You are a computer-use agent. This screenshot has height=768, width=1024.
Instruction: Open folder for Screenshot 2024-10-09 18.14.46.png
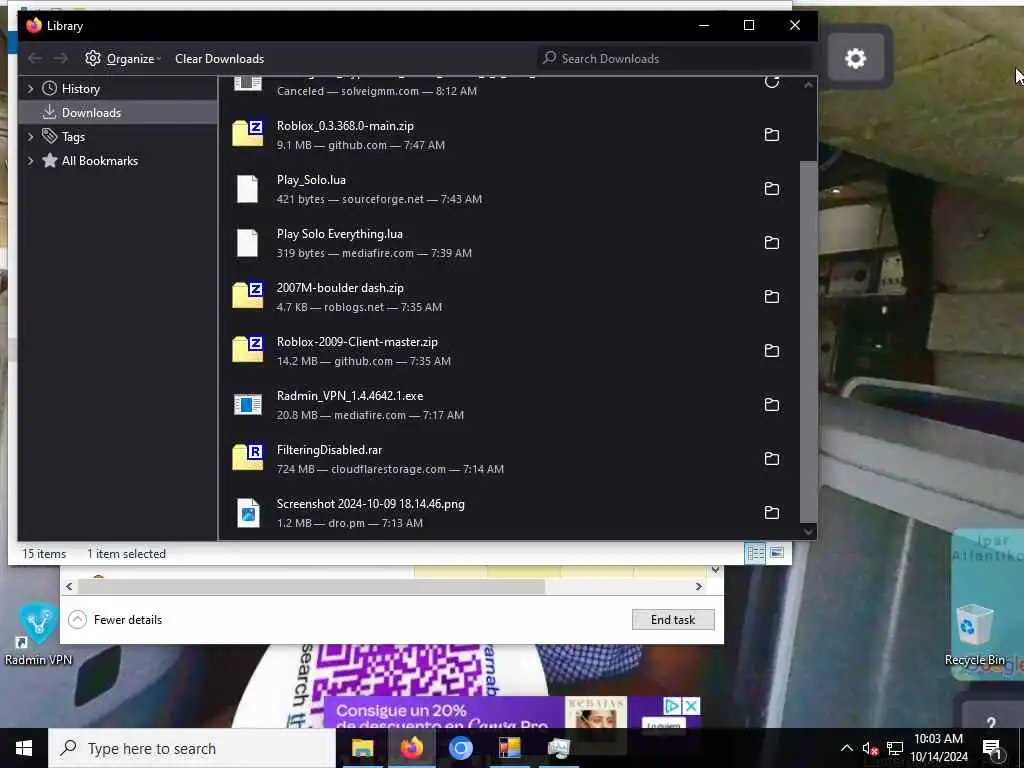click(x=771, y=513)
